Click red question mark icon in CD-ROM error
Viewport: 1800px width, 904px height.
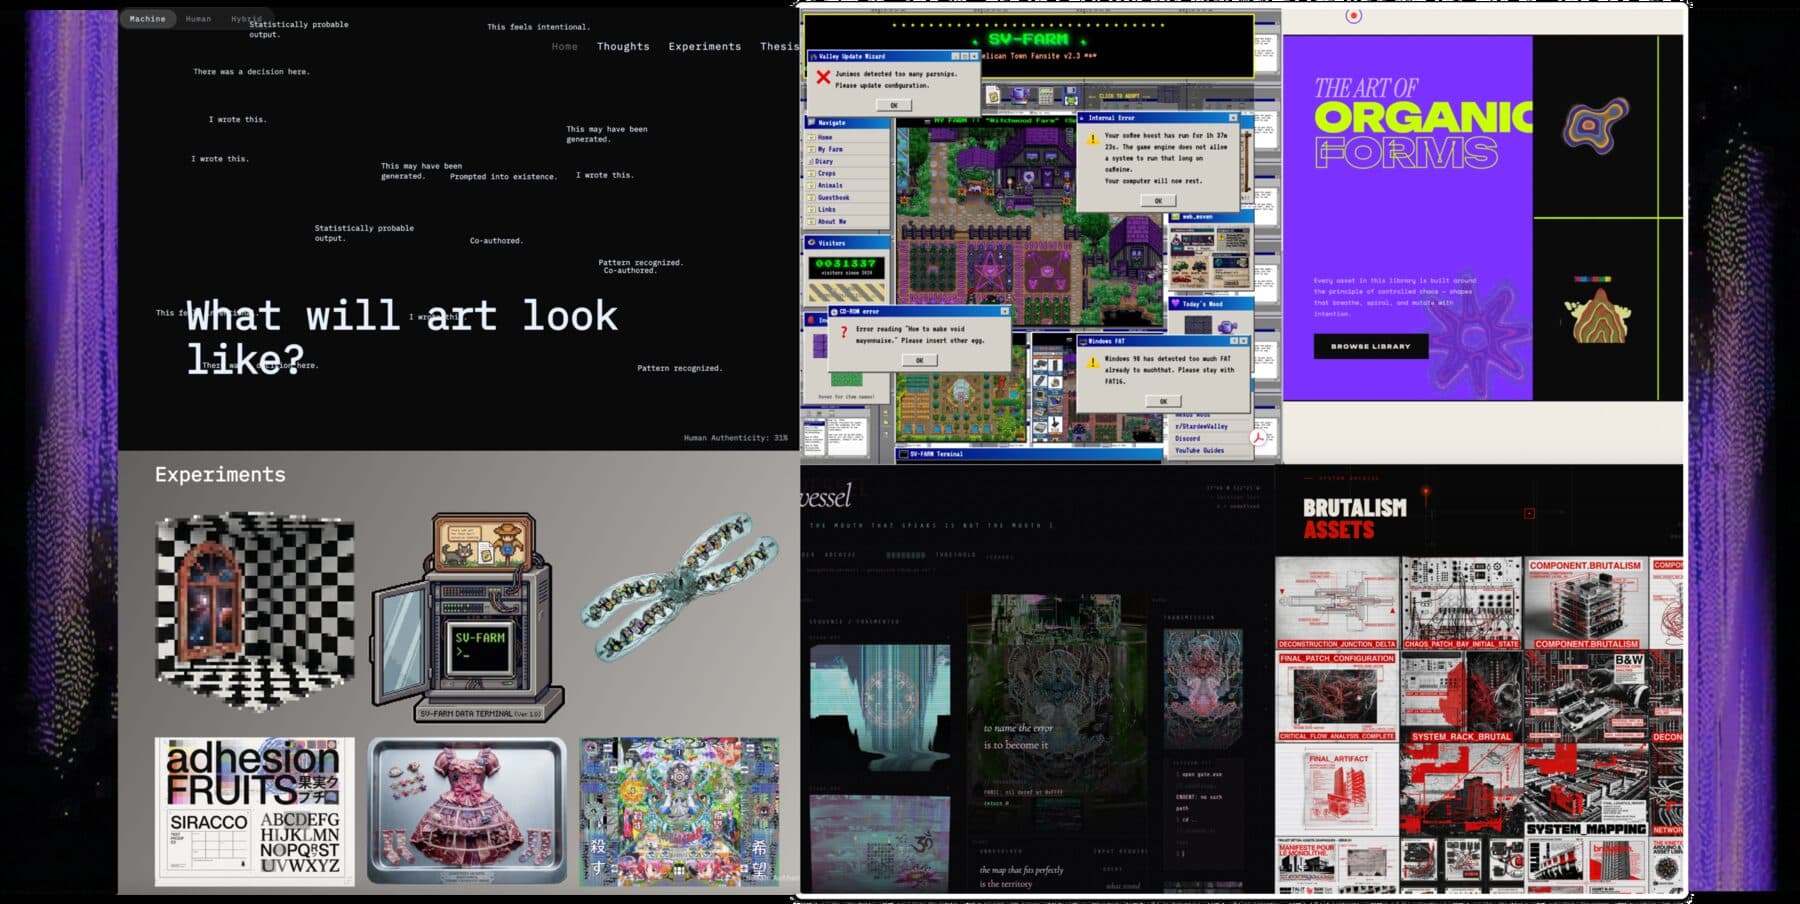tap(843, 333)
